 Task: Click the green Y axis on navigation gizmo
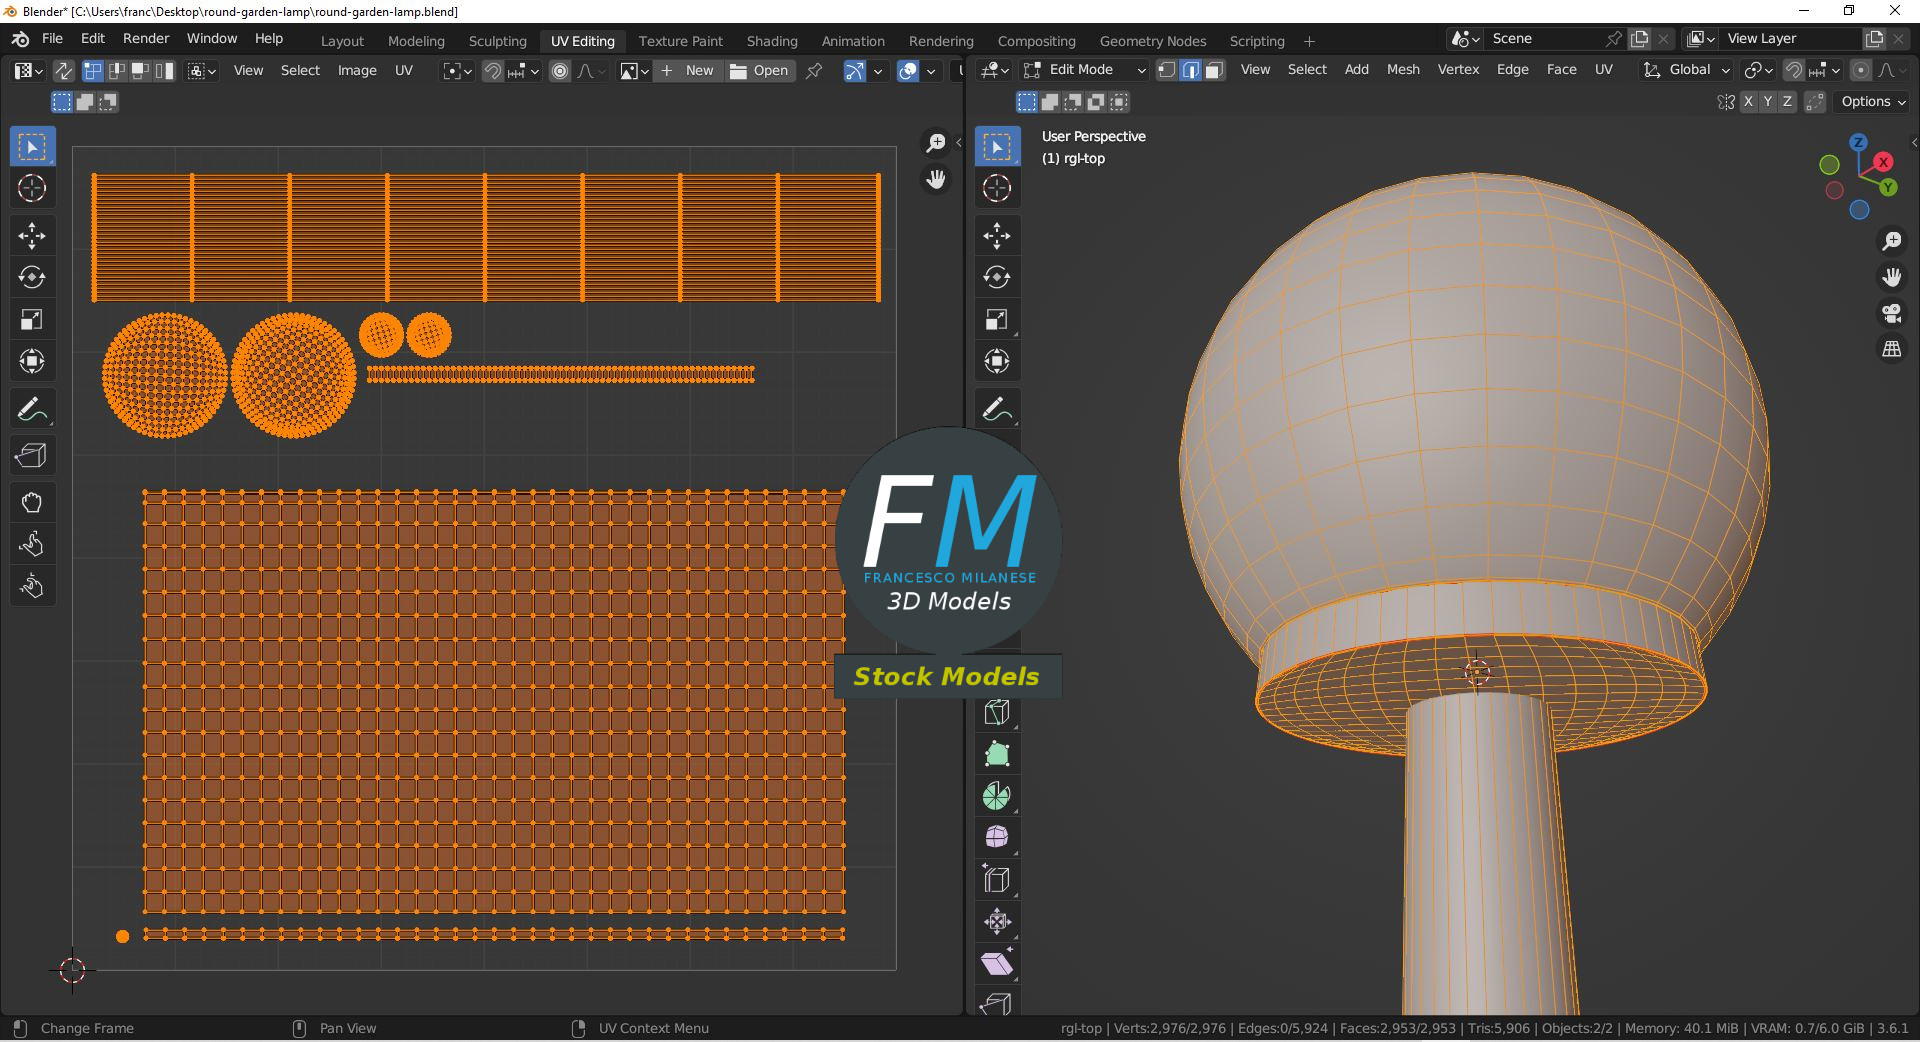[1888, 187]
